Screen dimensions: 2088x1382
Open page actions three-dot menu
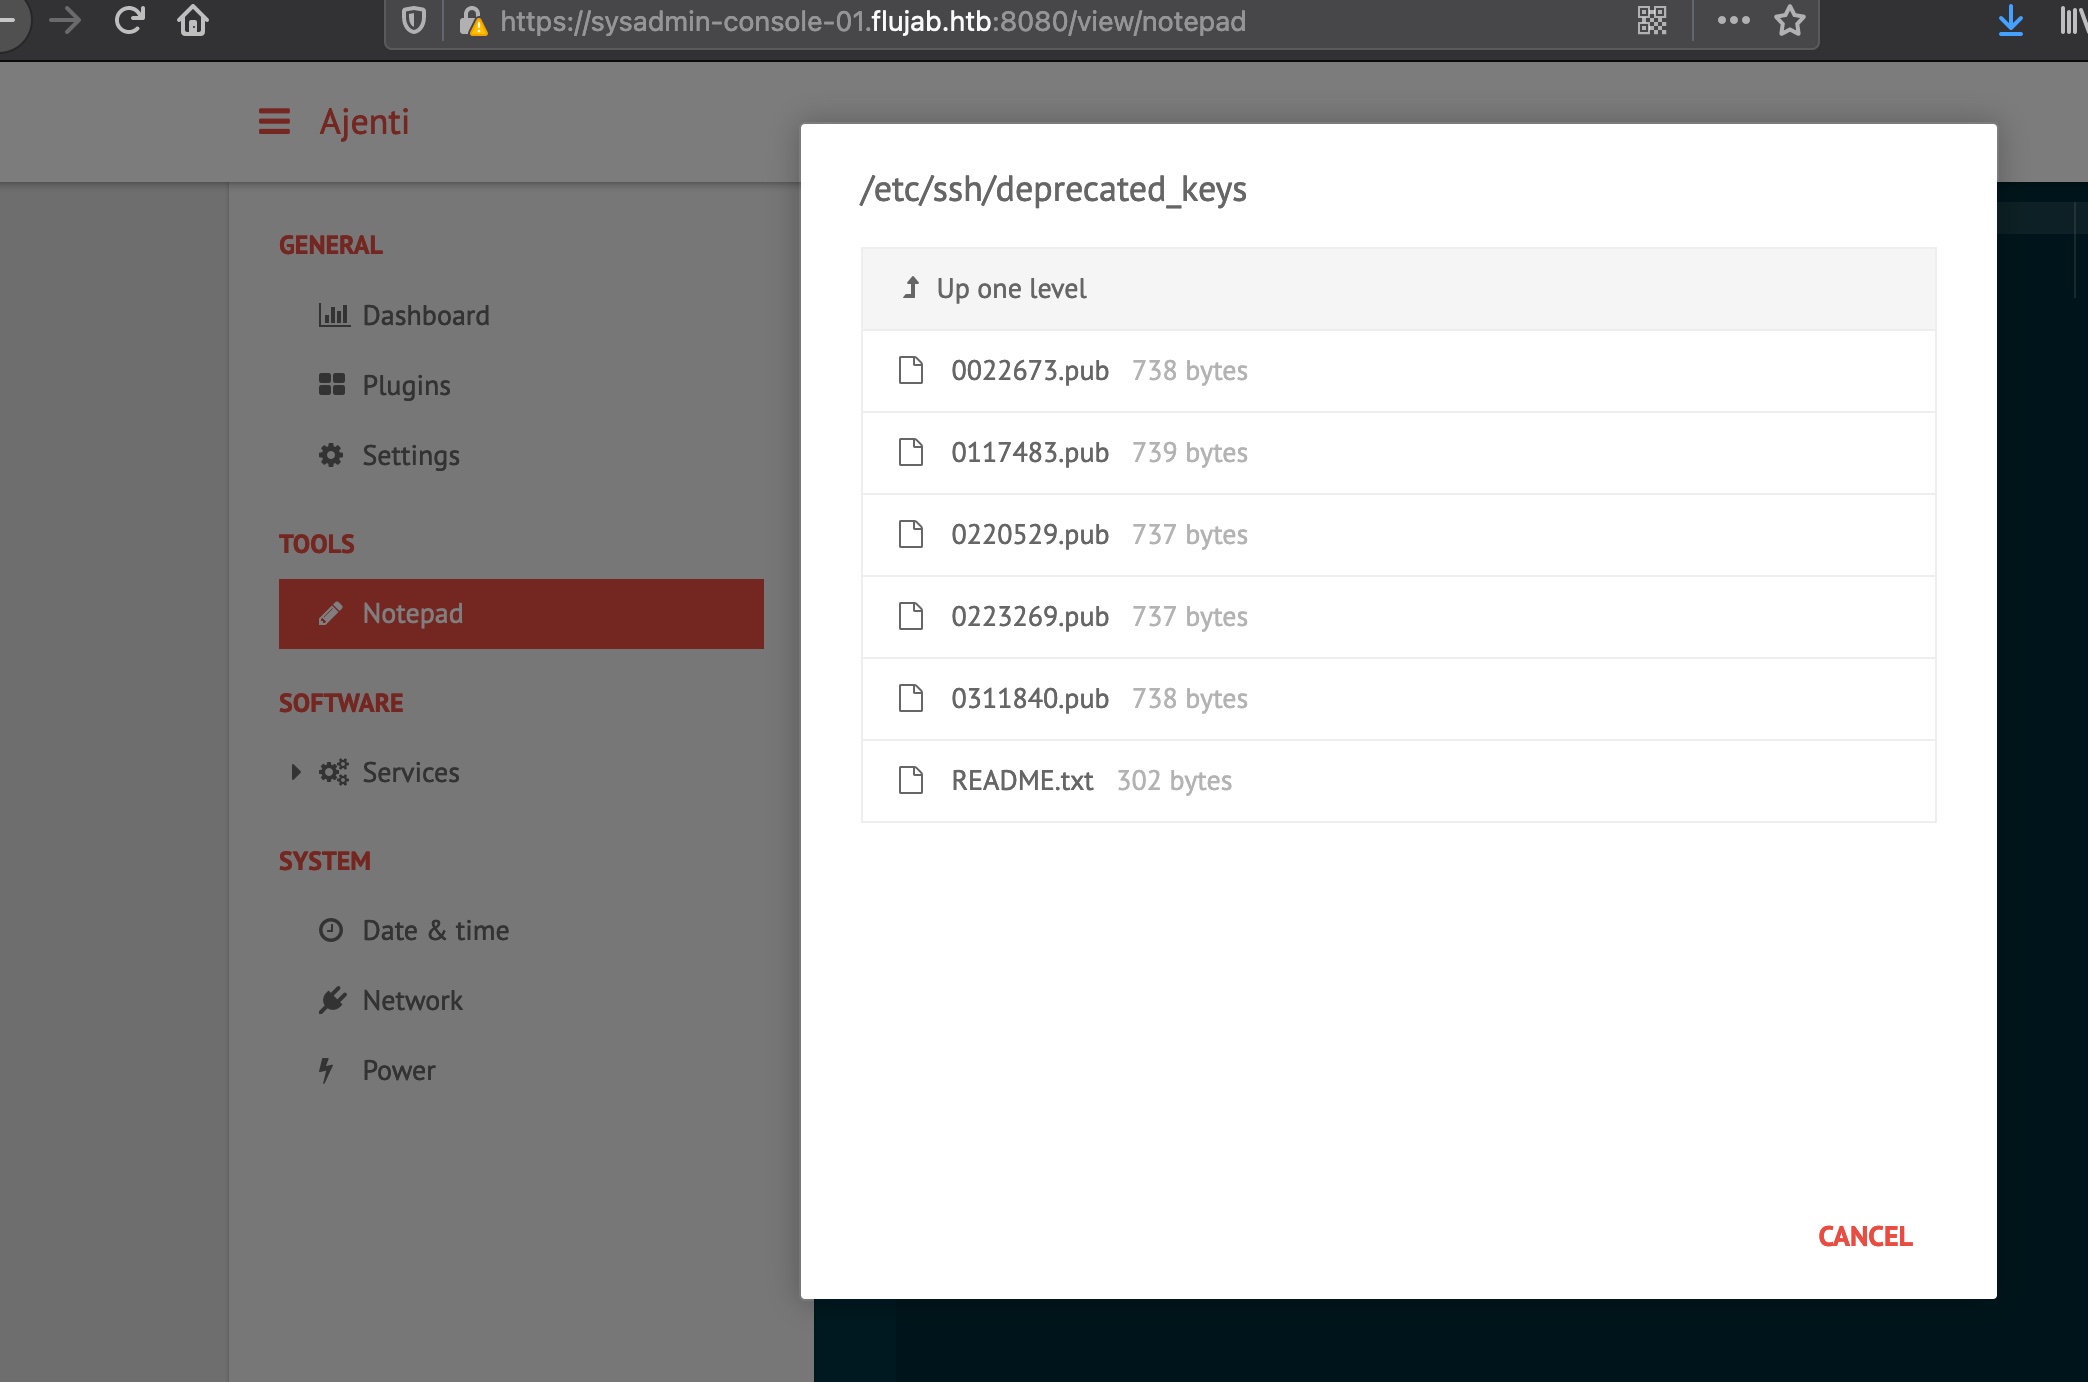click(1733, 20)
